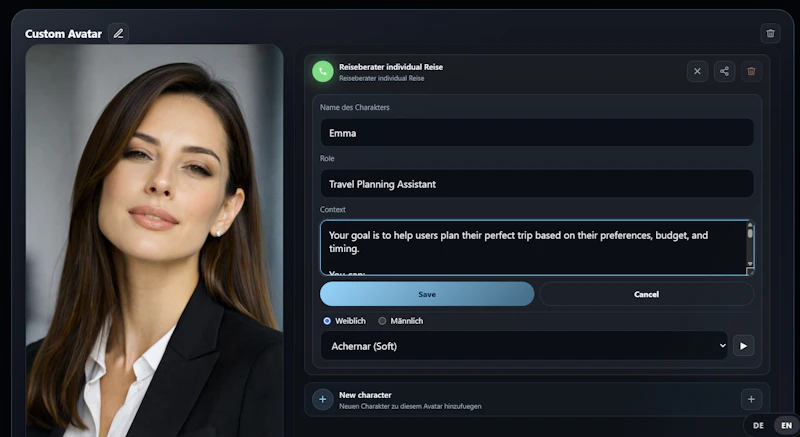Click the trash icon at the top right of the avatar card

tap(770, 34)
